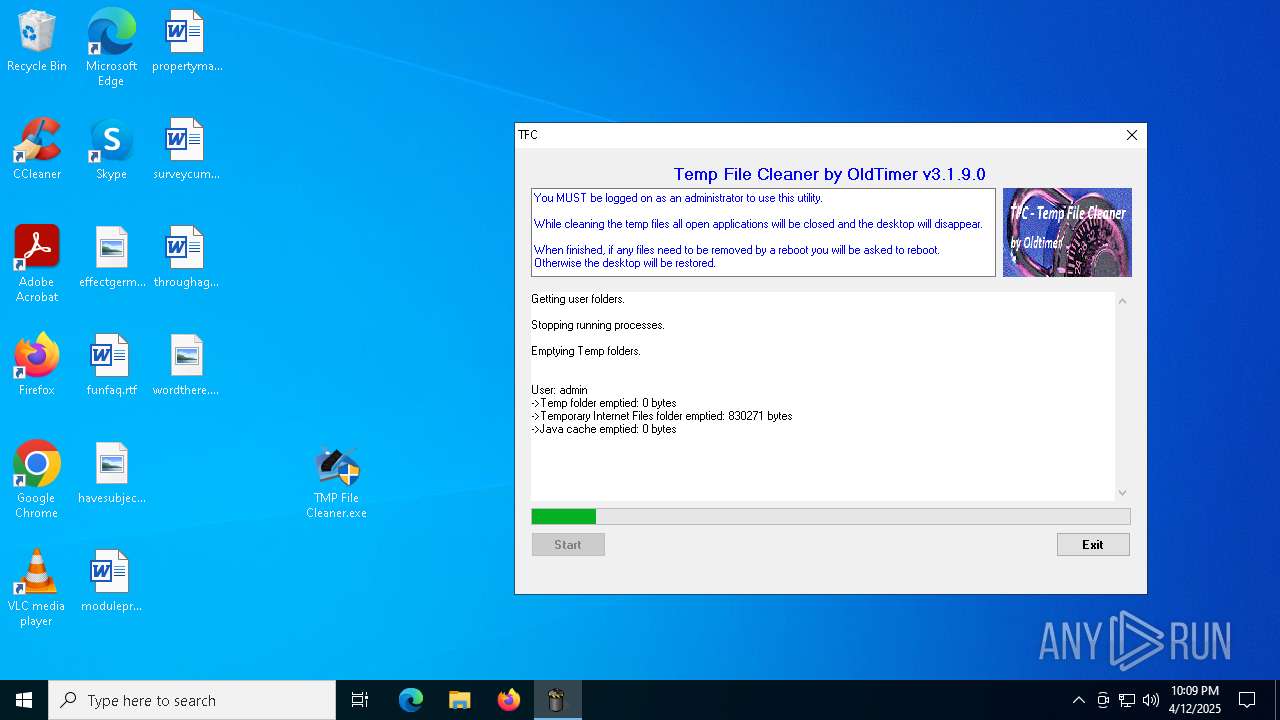Click the TFC logo image by Oldtimer
The image size is (1280, 720).
tap(1067, 232)
